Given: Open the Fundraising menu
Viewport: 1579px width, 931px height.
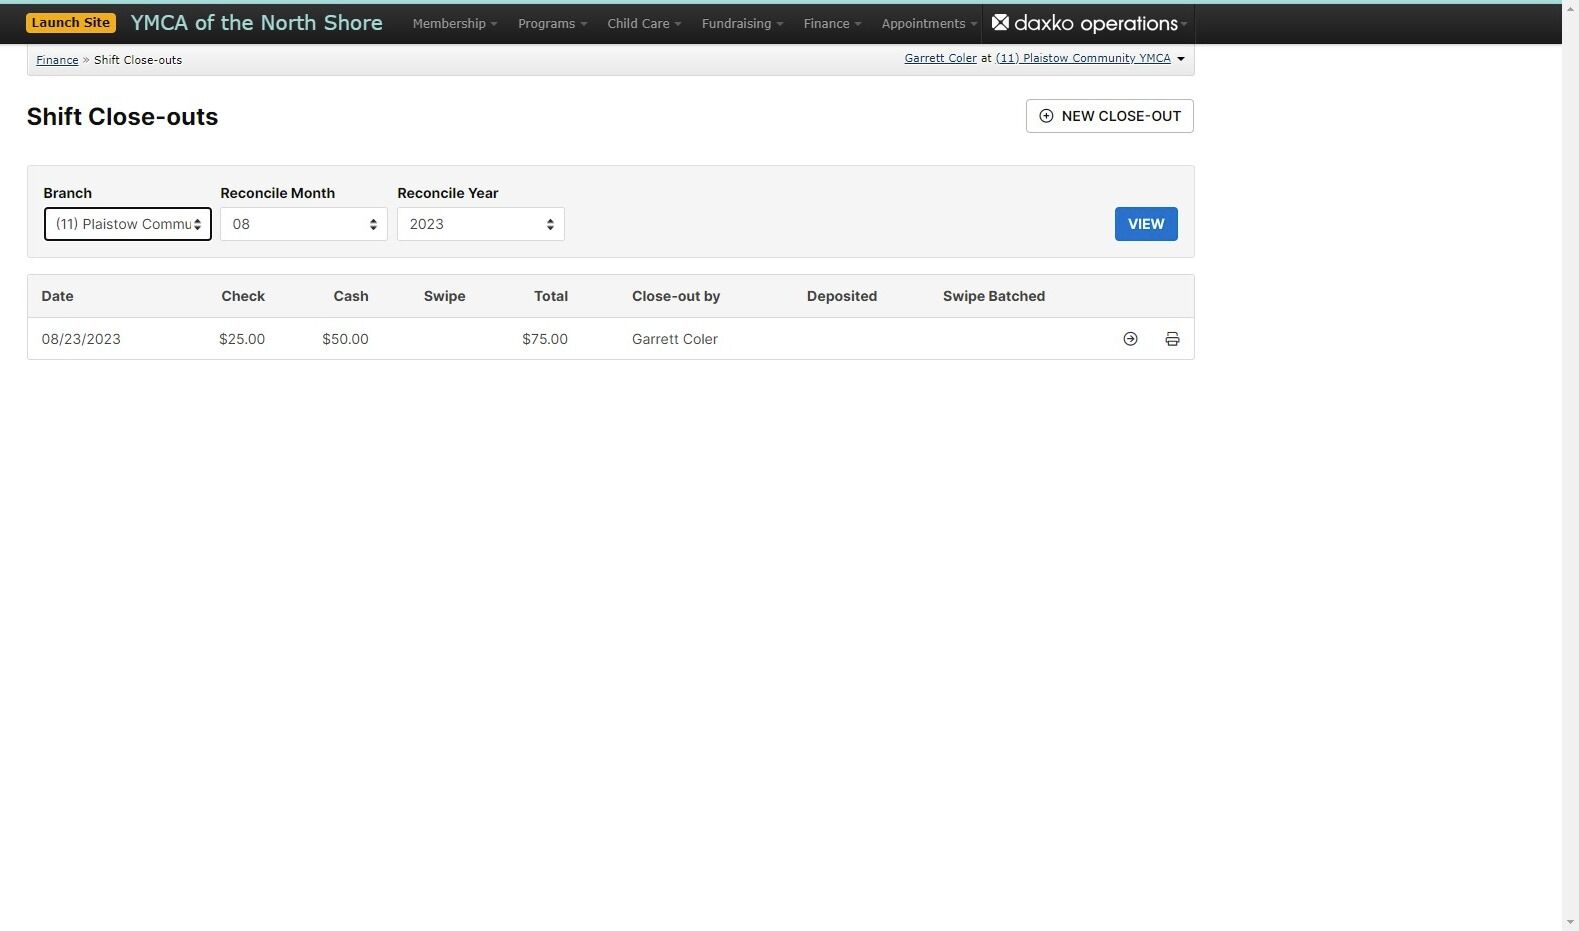Looking at the screenshot, I should [742, 23].
